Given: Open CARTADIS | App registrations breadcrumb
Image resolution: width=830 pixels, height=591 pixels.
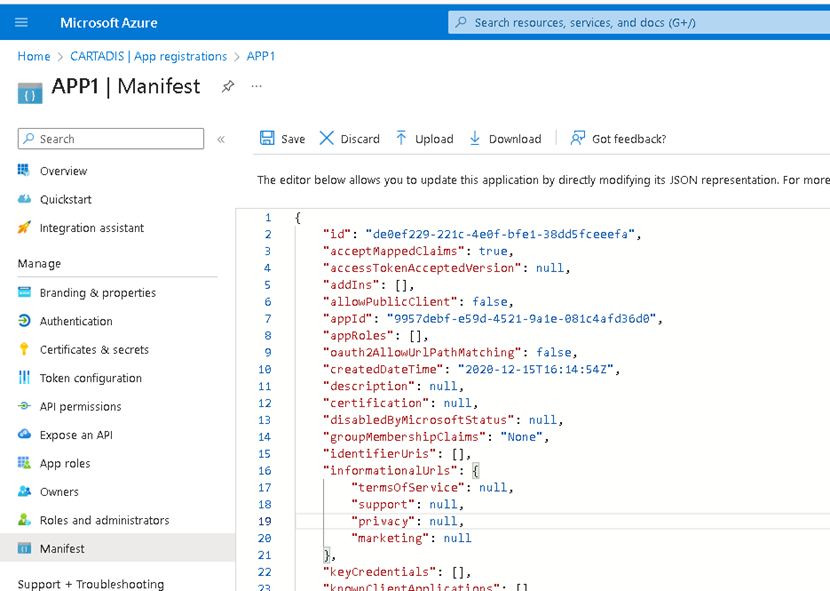Looking at the screenshot, I should click(148, 56).
